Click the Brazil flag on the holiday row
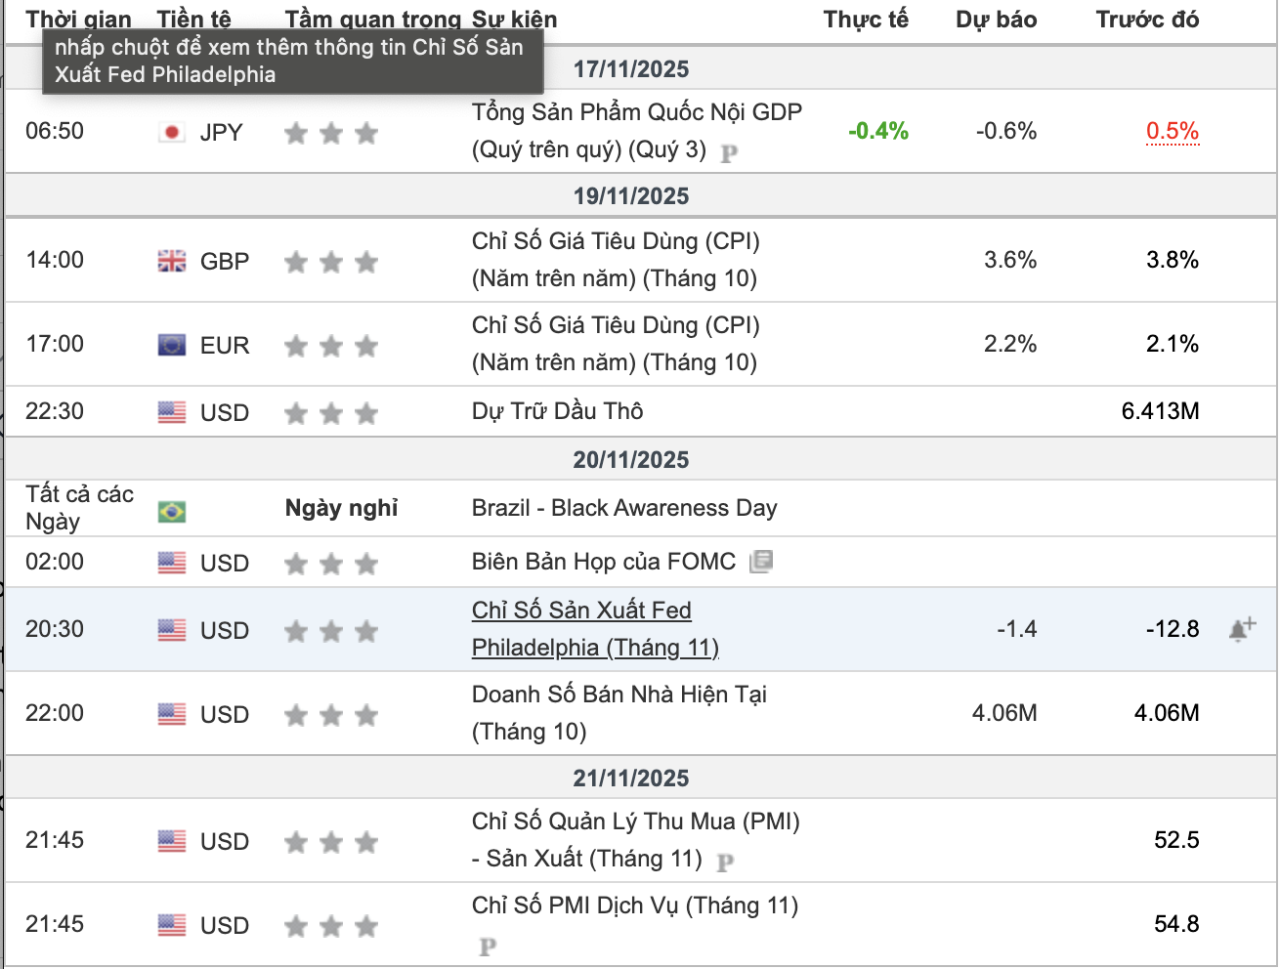The height and width of the screenshot is (969, 1280). pos(172,512)
